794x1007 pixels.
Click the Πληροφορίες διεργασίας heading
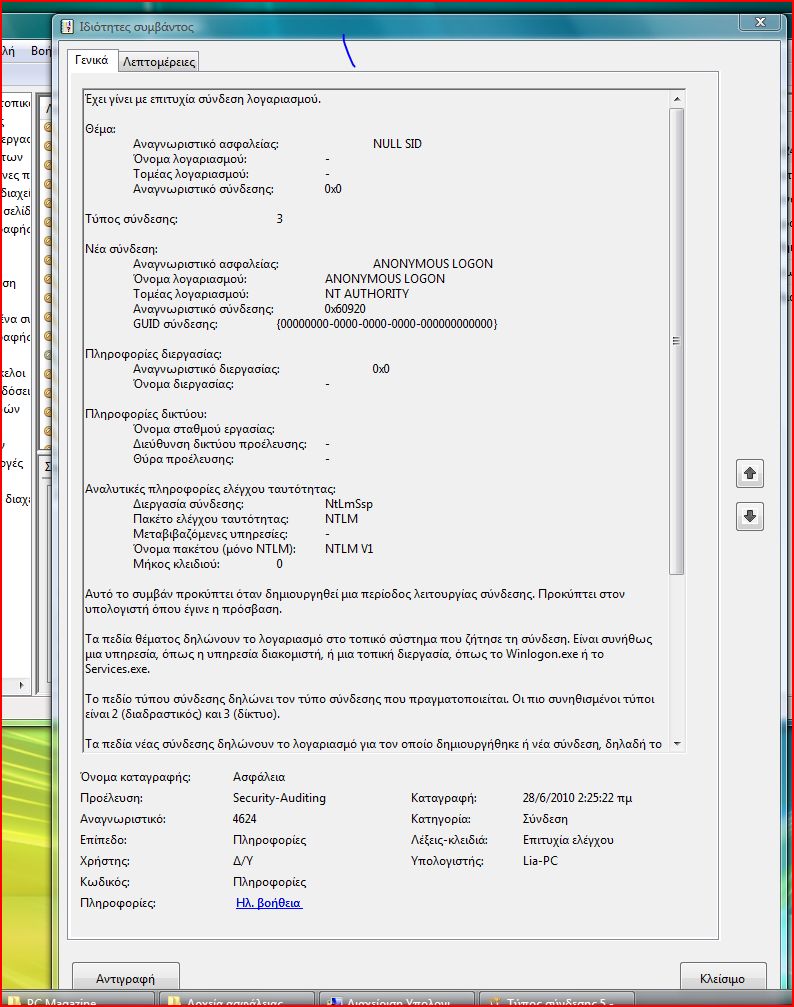pos(154,354)
